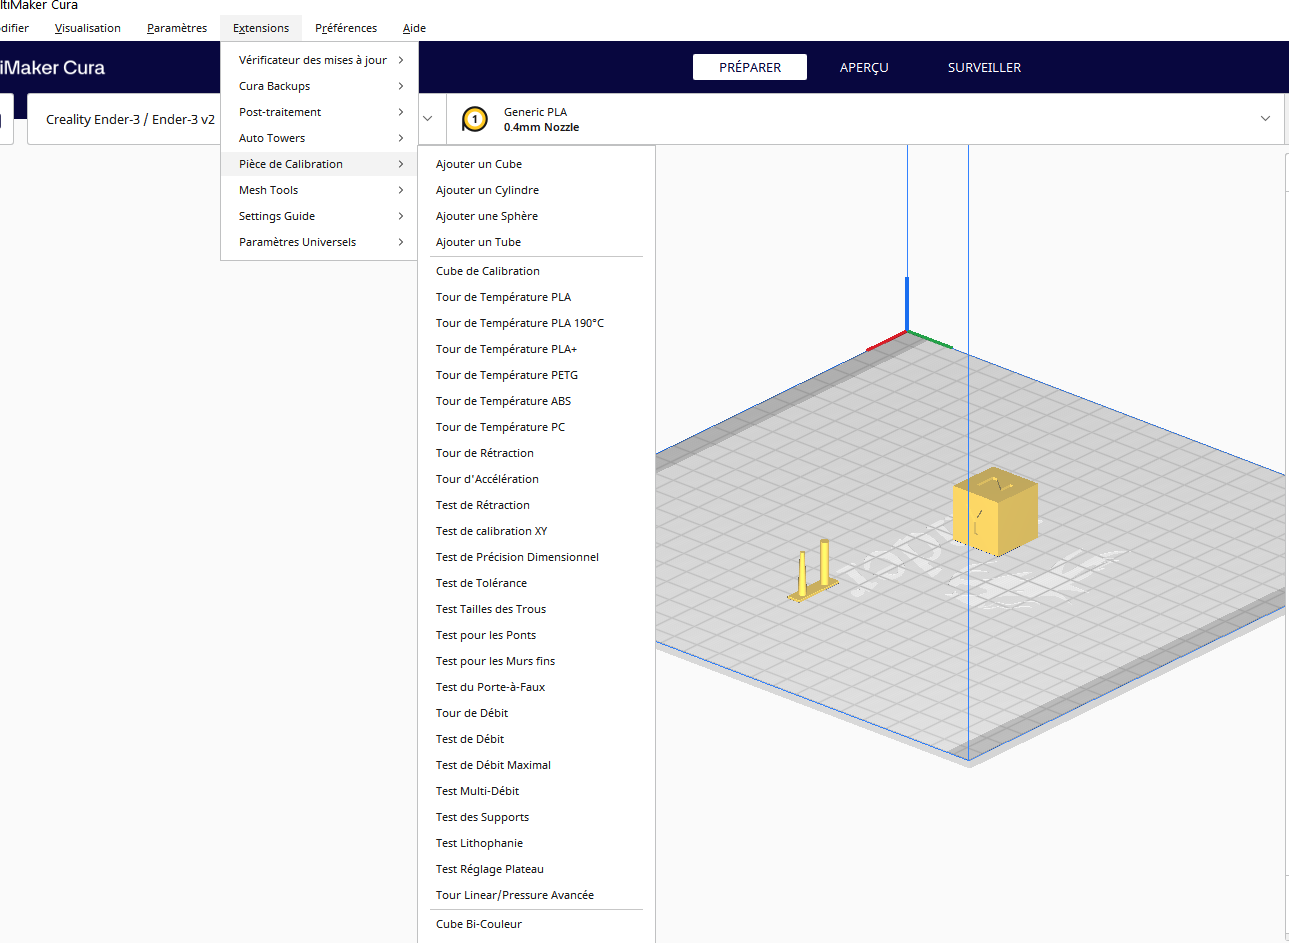Click the extruder 1 icon
Image resolution: width=1289 pixels, height=943 pixels.
475,119
